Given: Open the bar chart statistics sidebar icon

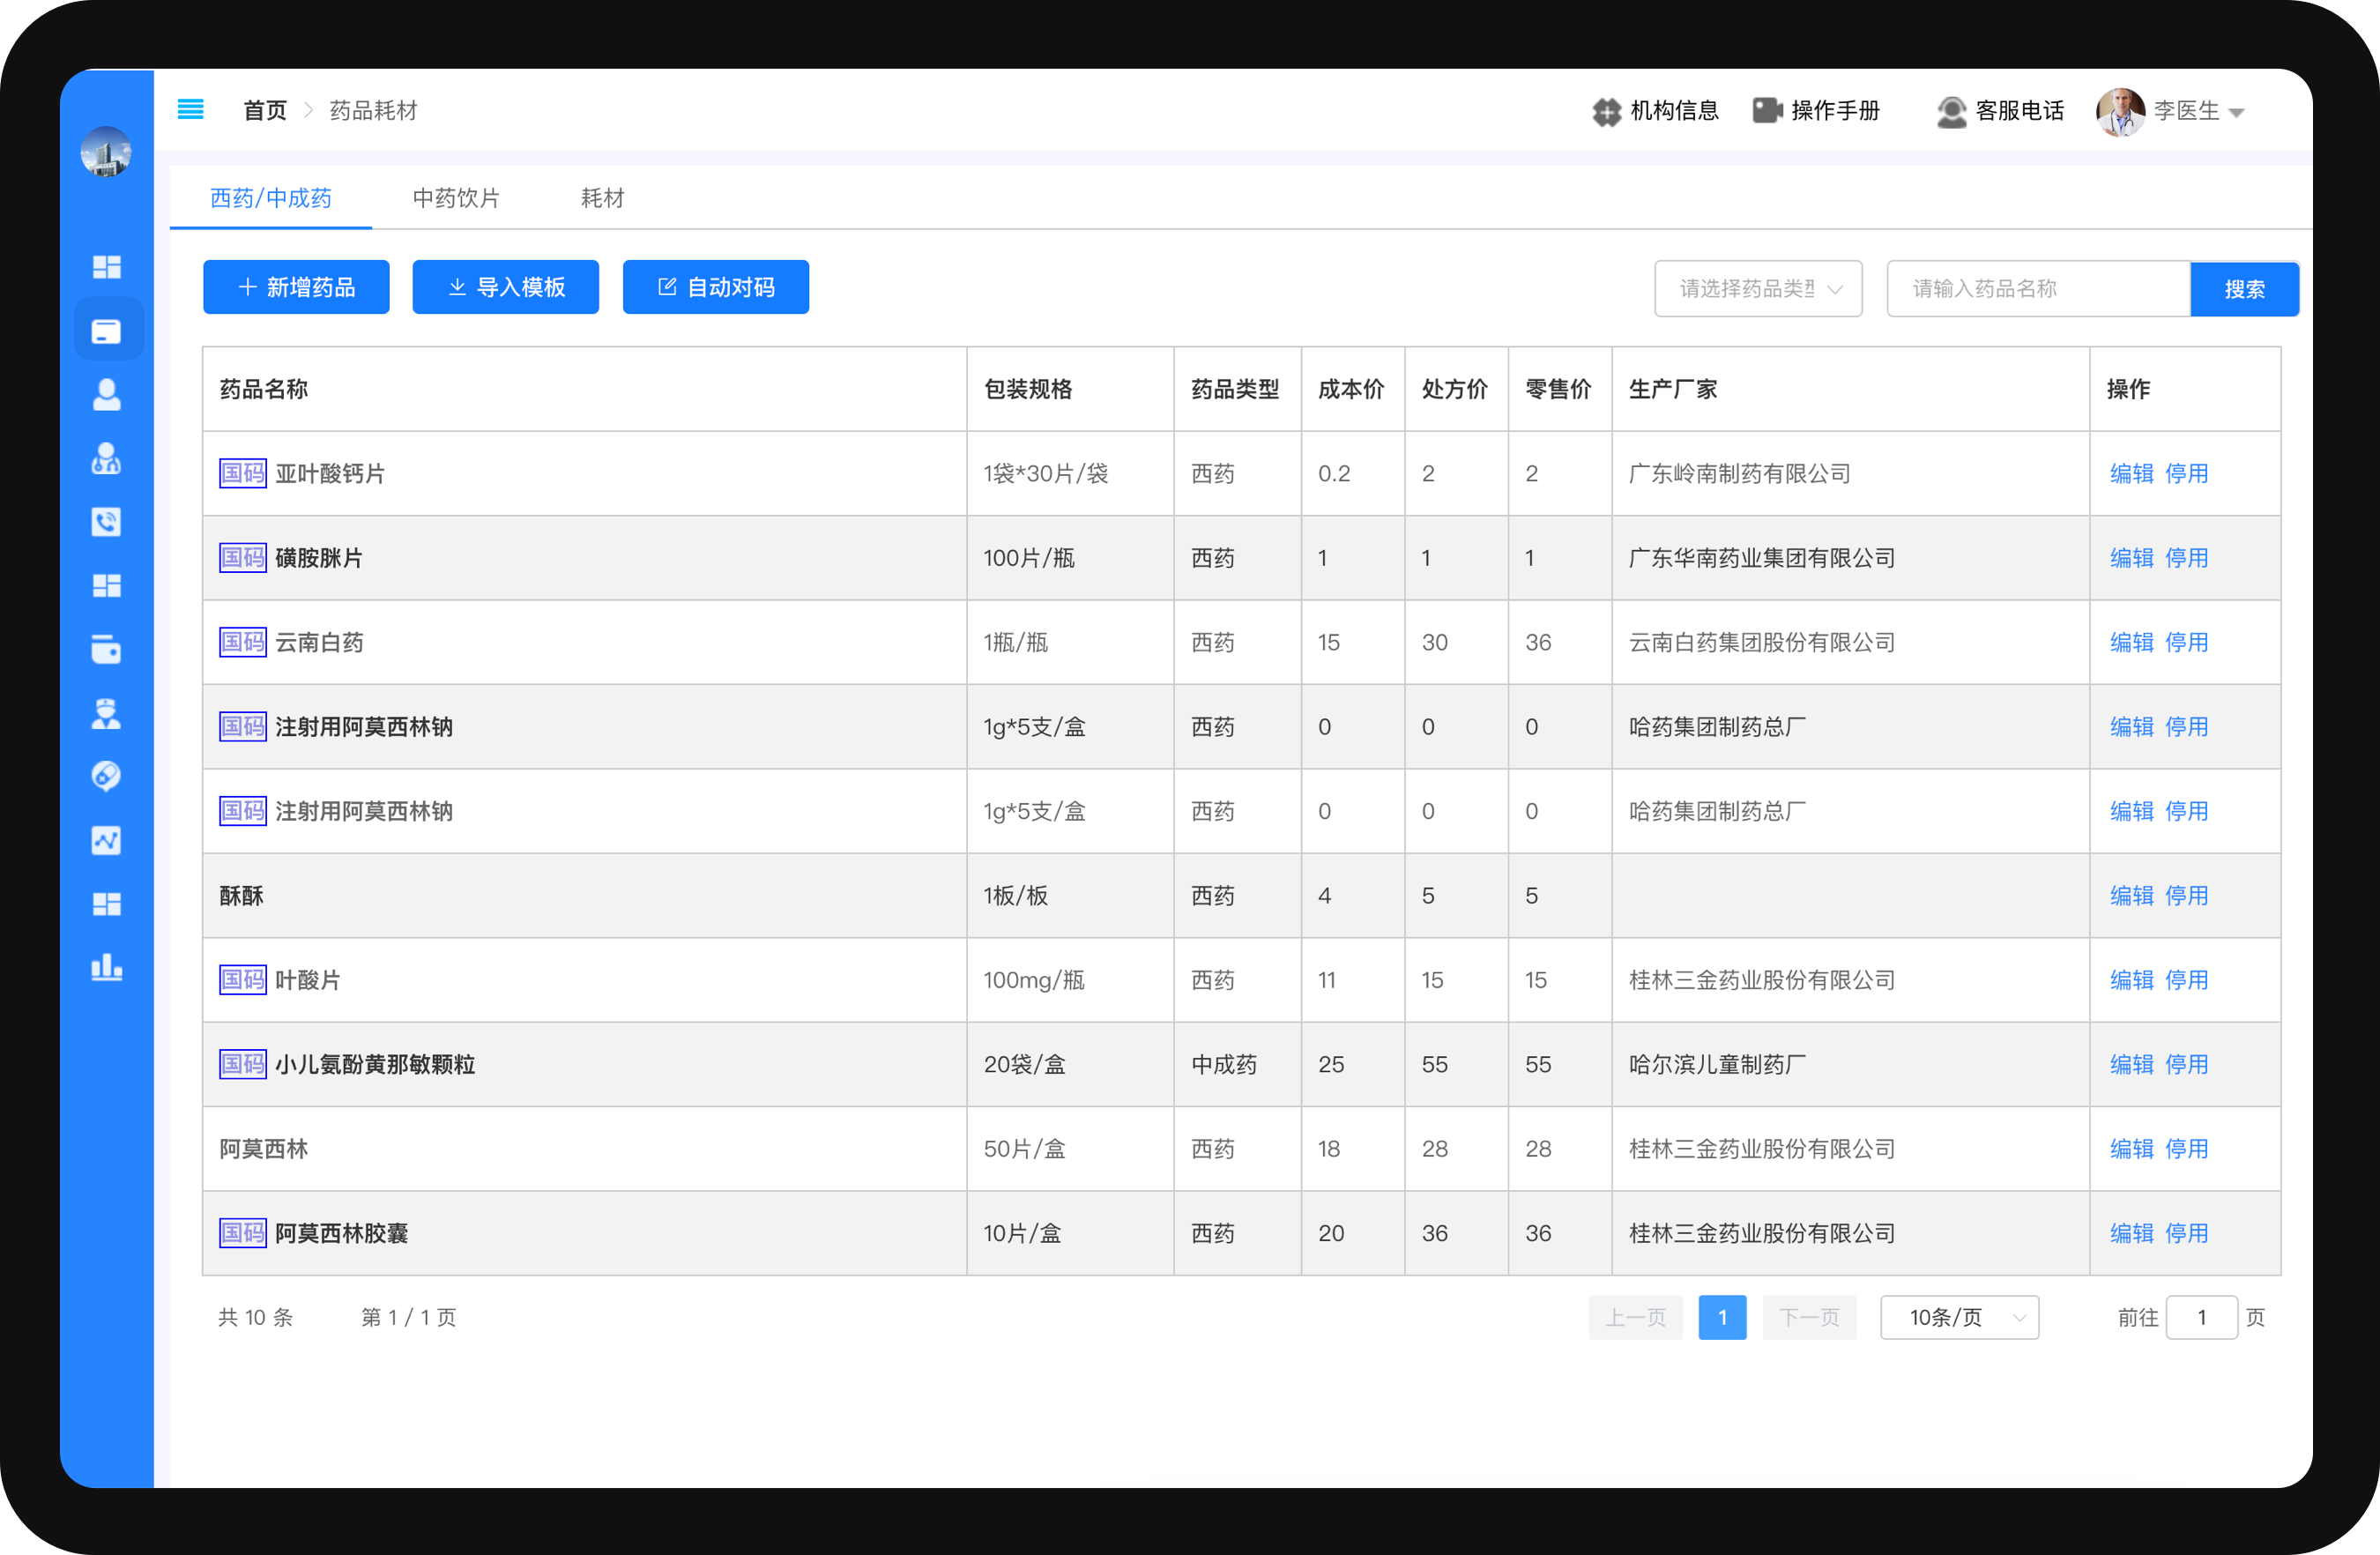Looking at the screenshot, I should point(106,967).
